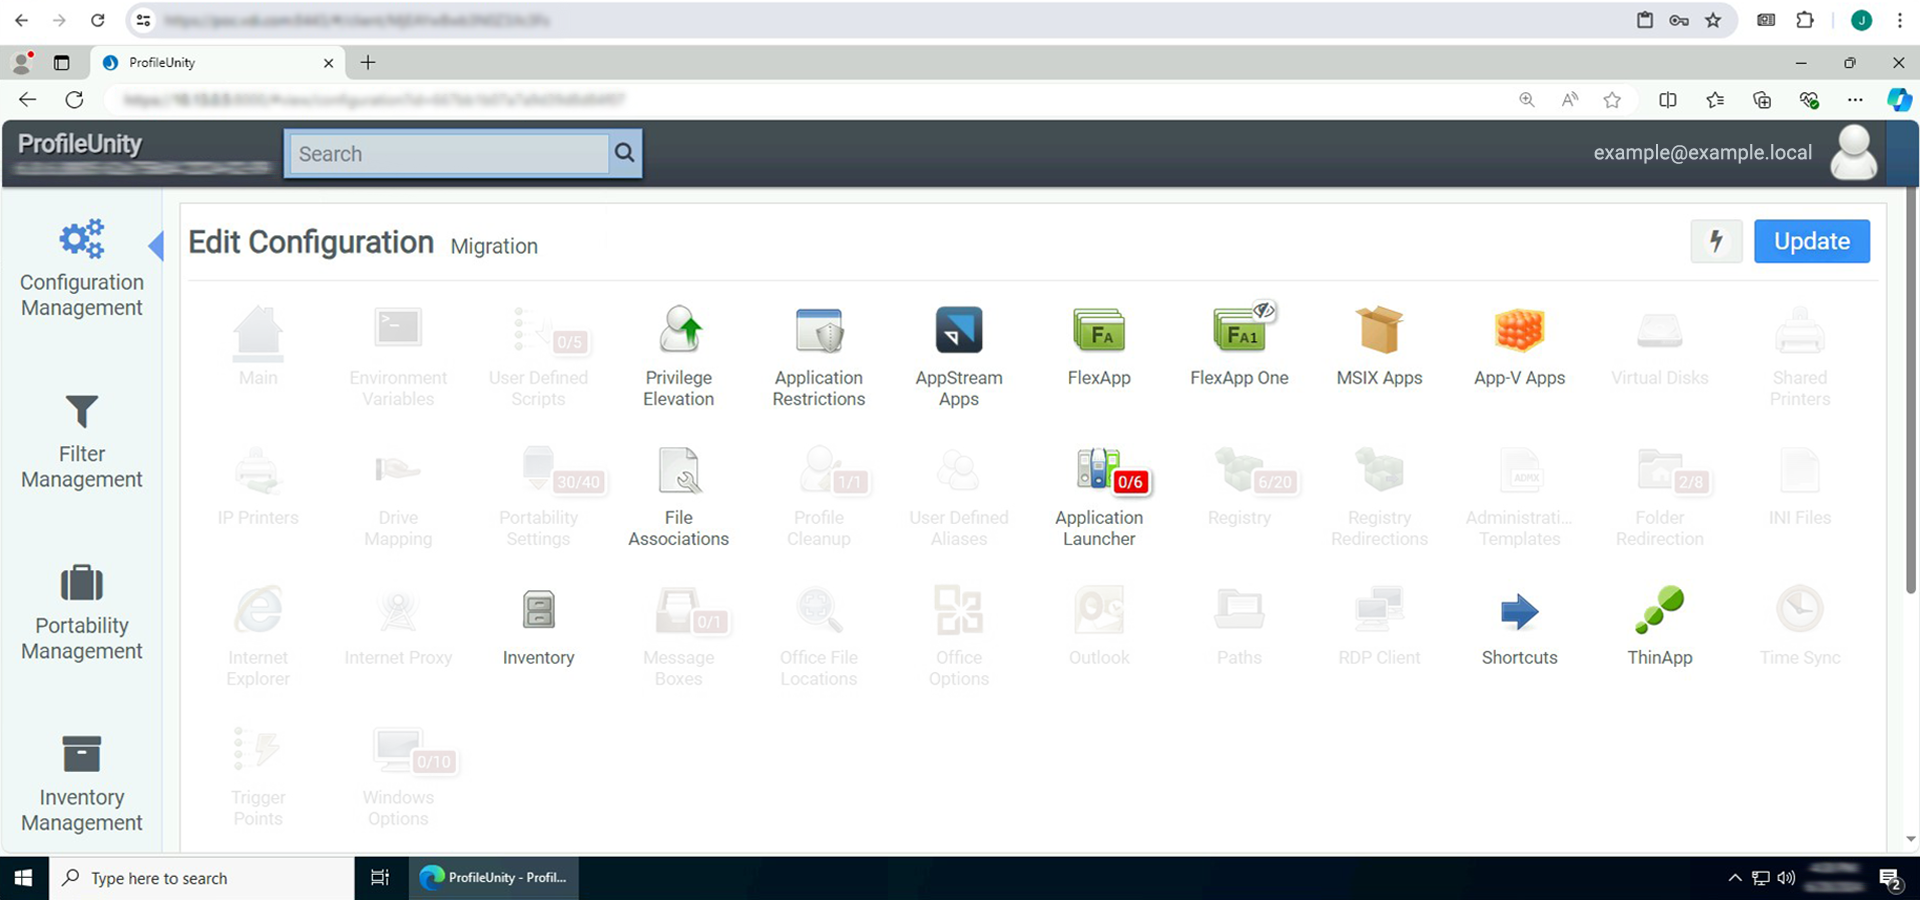
Task: Open the ThinApp module
Action: tap(1659, 626)
